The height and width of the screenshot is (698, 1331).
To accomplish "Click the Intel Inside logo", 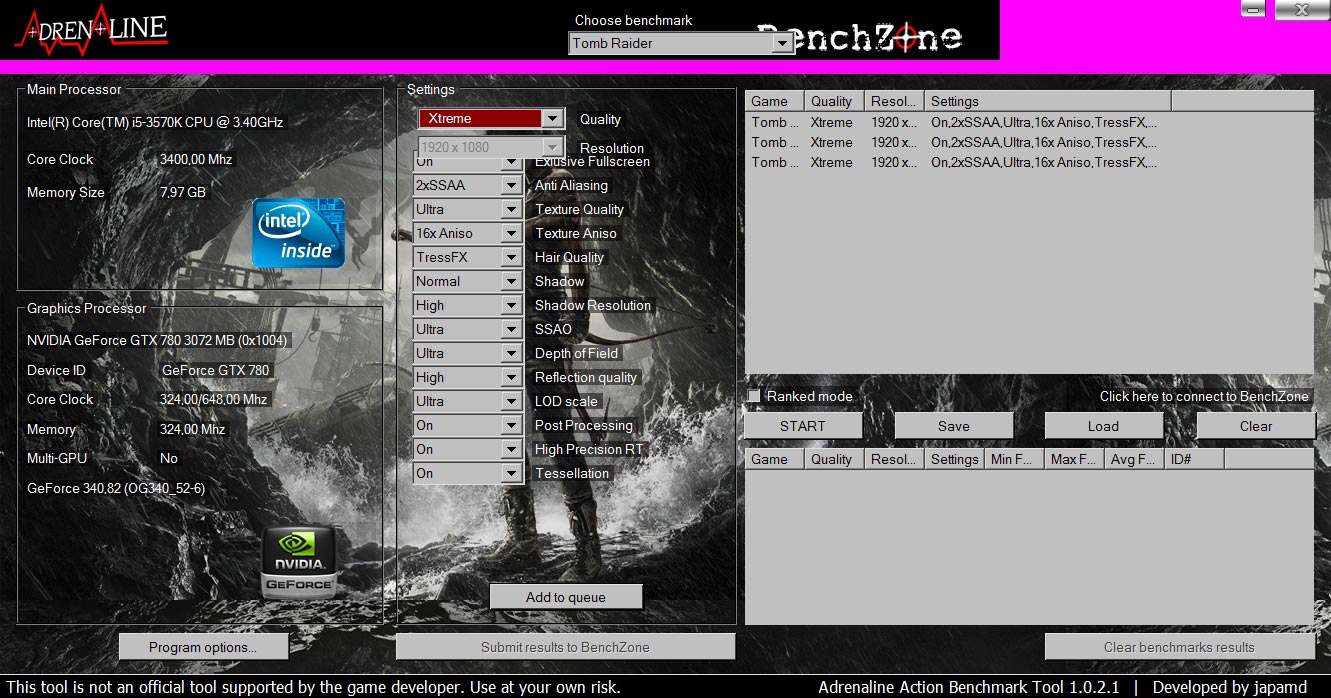I will click(x=298, y=233).
